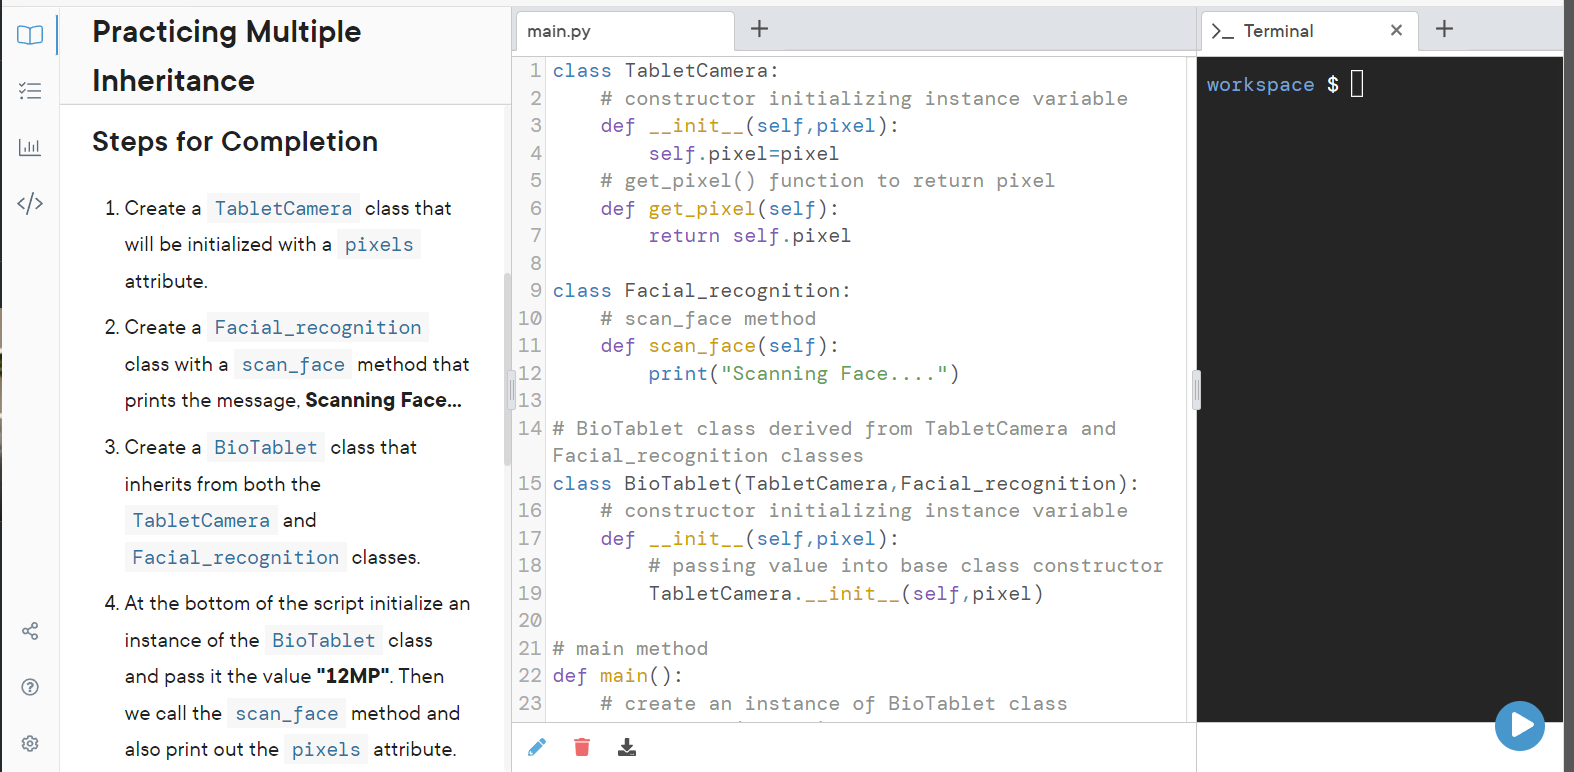Select the main.py editor tab
This screenshot has width=1574, height=772.
tap(625, 31)
